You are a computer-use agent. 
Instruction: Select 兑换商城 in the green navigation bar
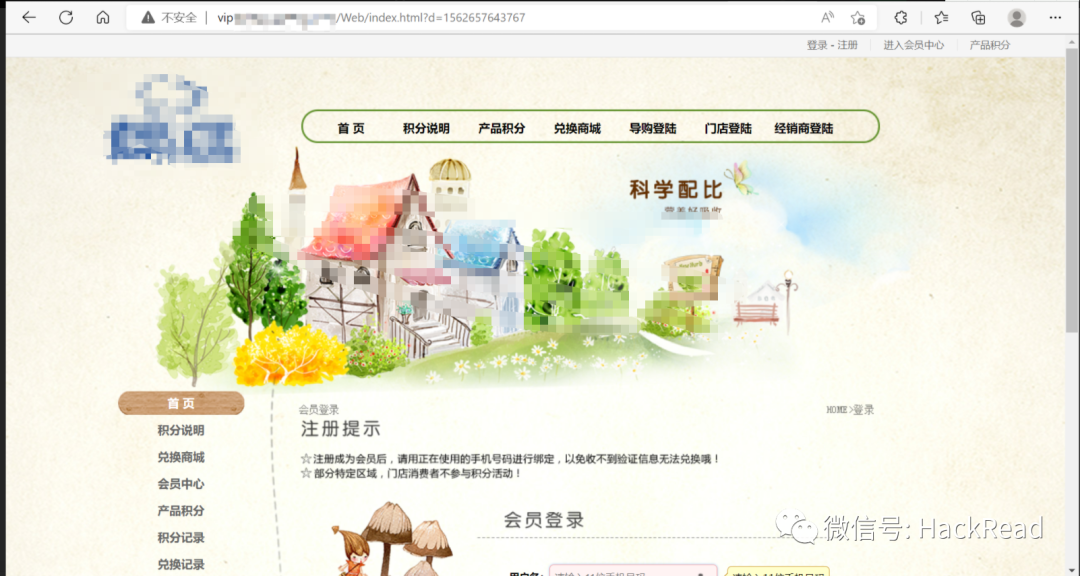click(x=577, y=128)
